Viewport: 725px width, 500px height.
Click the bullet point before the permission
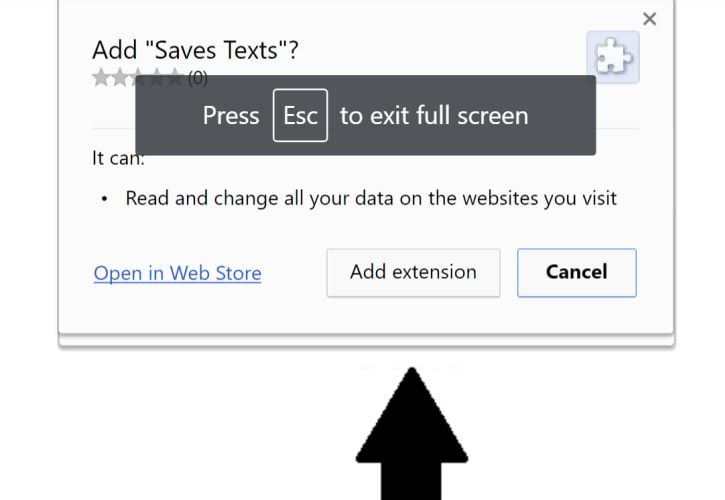coord(105,199)
